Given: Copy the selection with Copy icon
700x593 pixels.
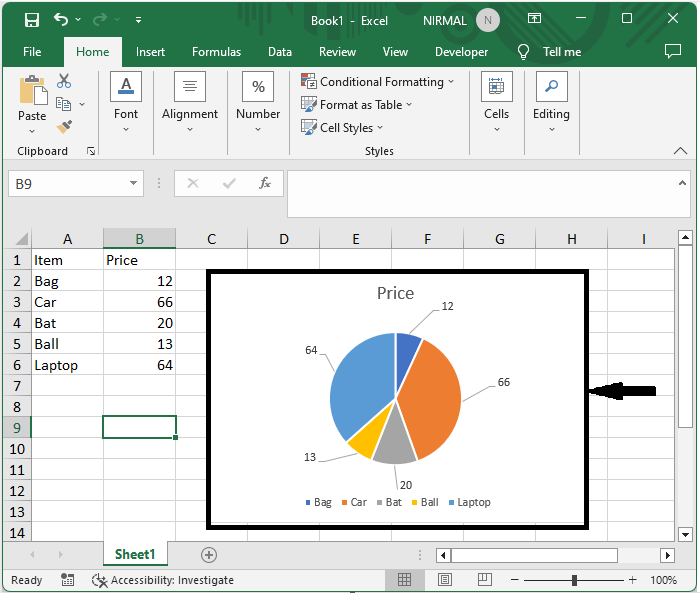Looking at the screenshot, I should 63,104.
